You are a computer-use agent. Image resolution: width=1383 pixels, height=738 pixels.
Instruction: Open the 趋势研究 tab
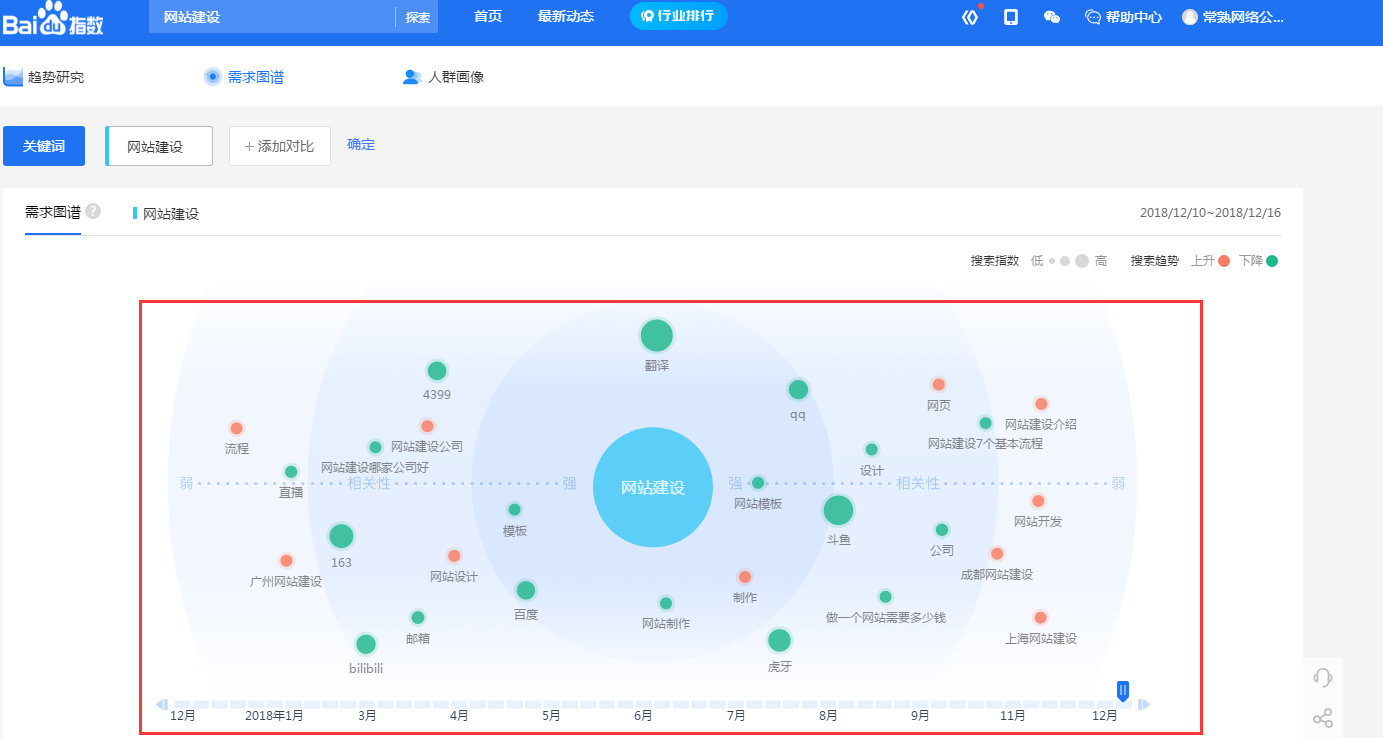45,77
